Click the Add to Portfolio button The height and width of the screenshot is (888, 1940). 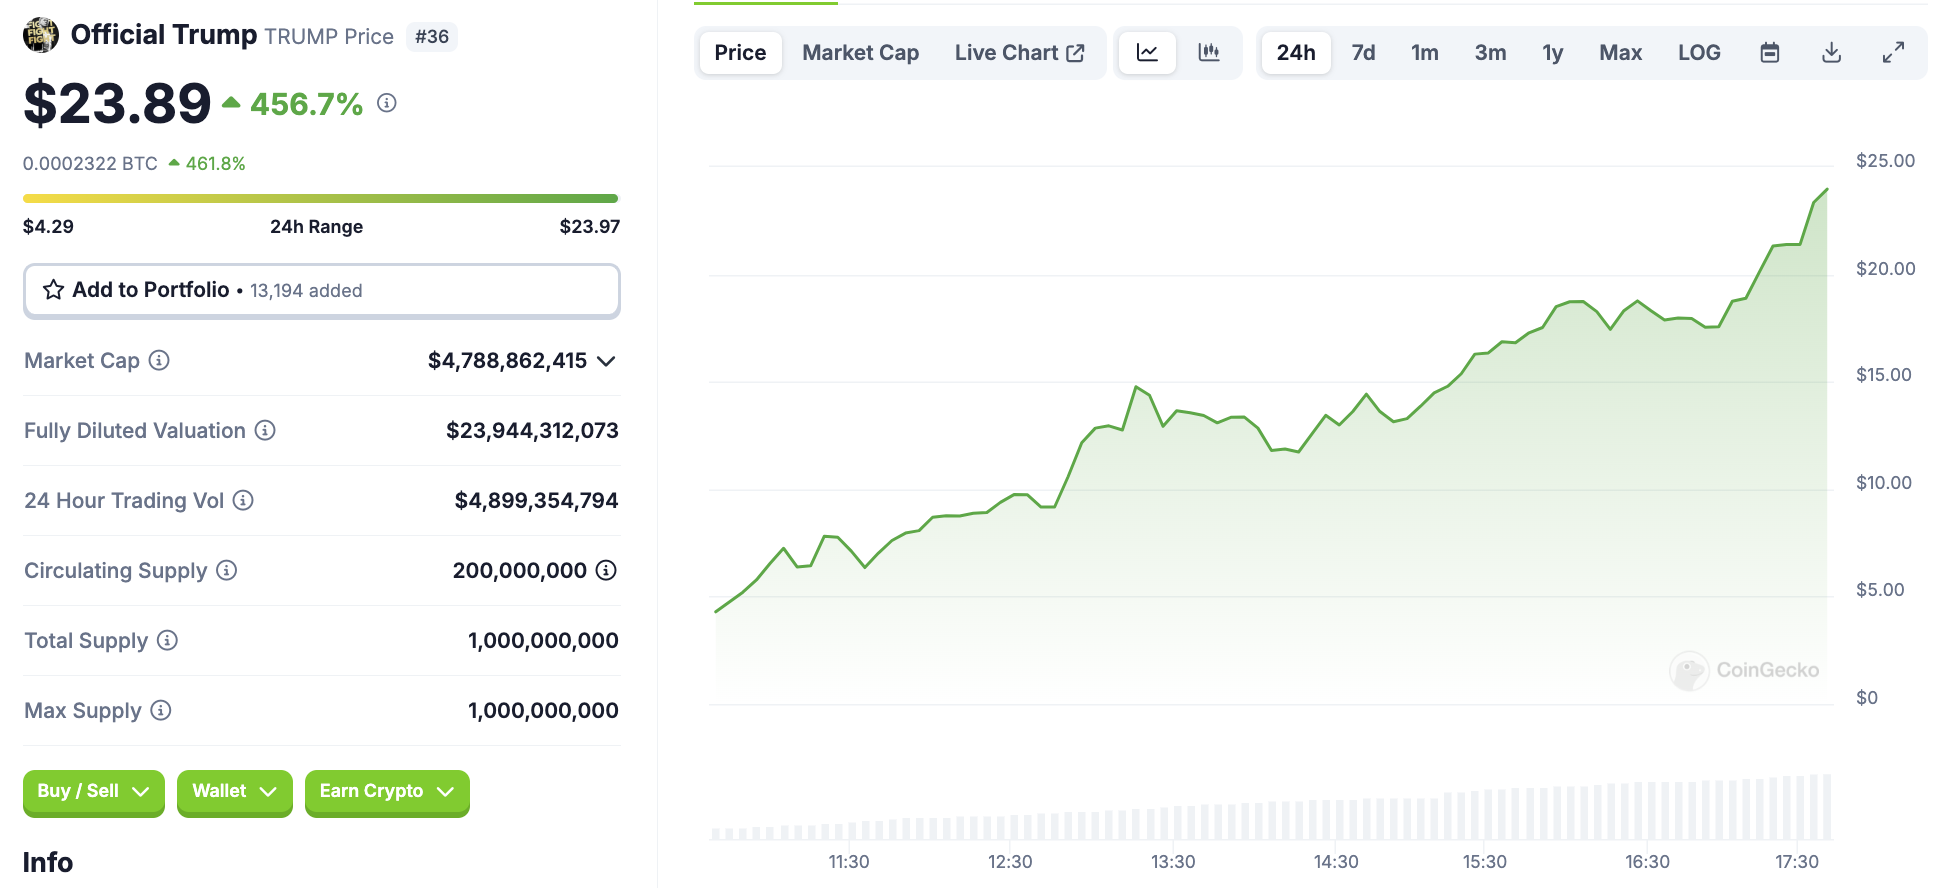(x=322, y=291)
